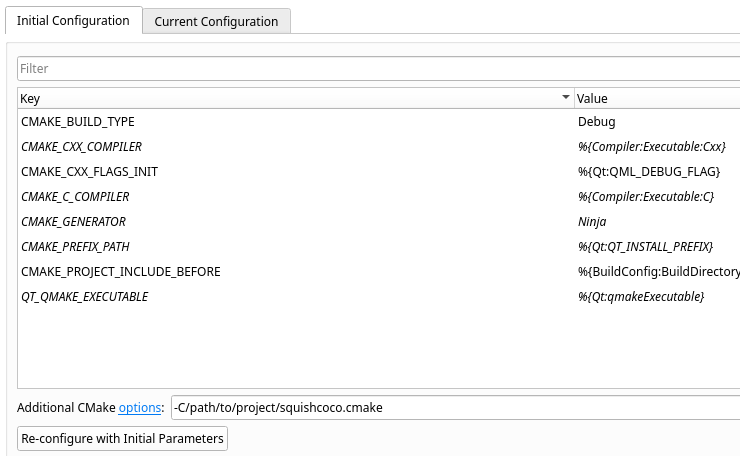
Task: Select the QT_QMAKE_EXECUTABLE key
Action: point(84,297)
